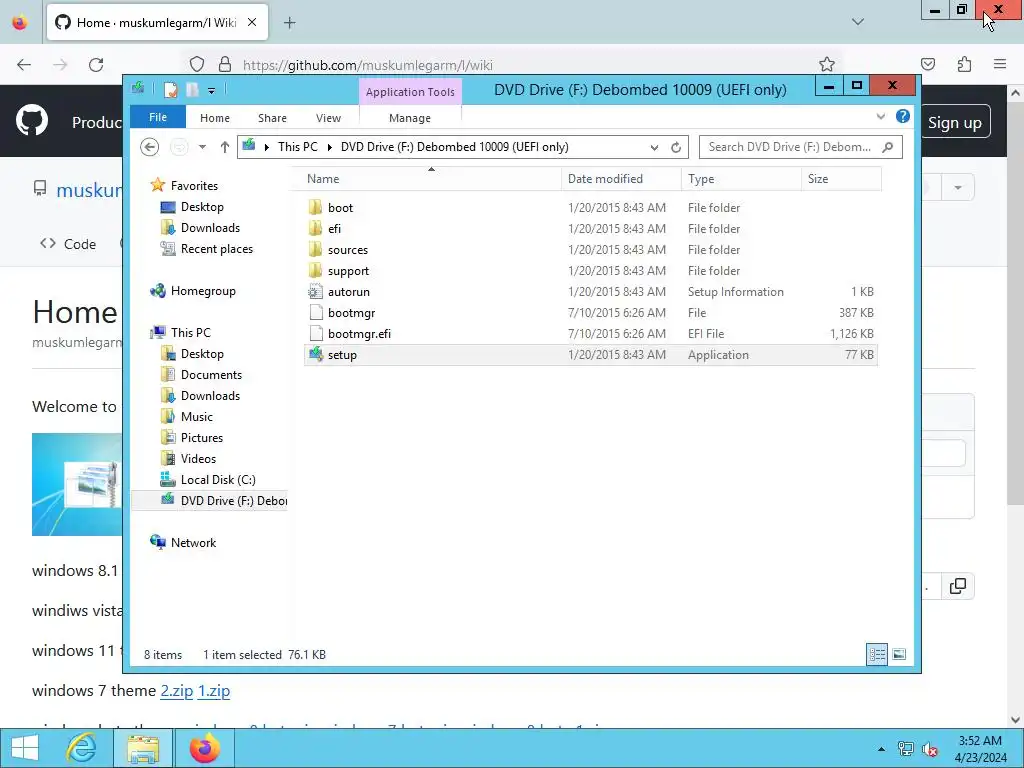This screenshot has height=768, width=1024.
Task: Sort by Name column header
Action: click(431, 179)
